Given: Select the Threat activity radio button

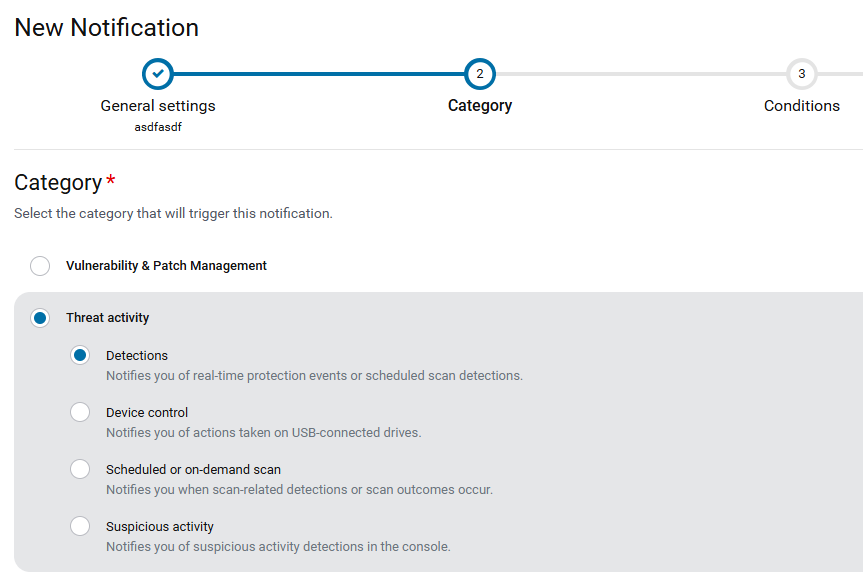Looking at the screenshot, I should click(x=40, y=318).
